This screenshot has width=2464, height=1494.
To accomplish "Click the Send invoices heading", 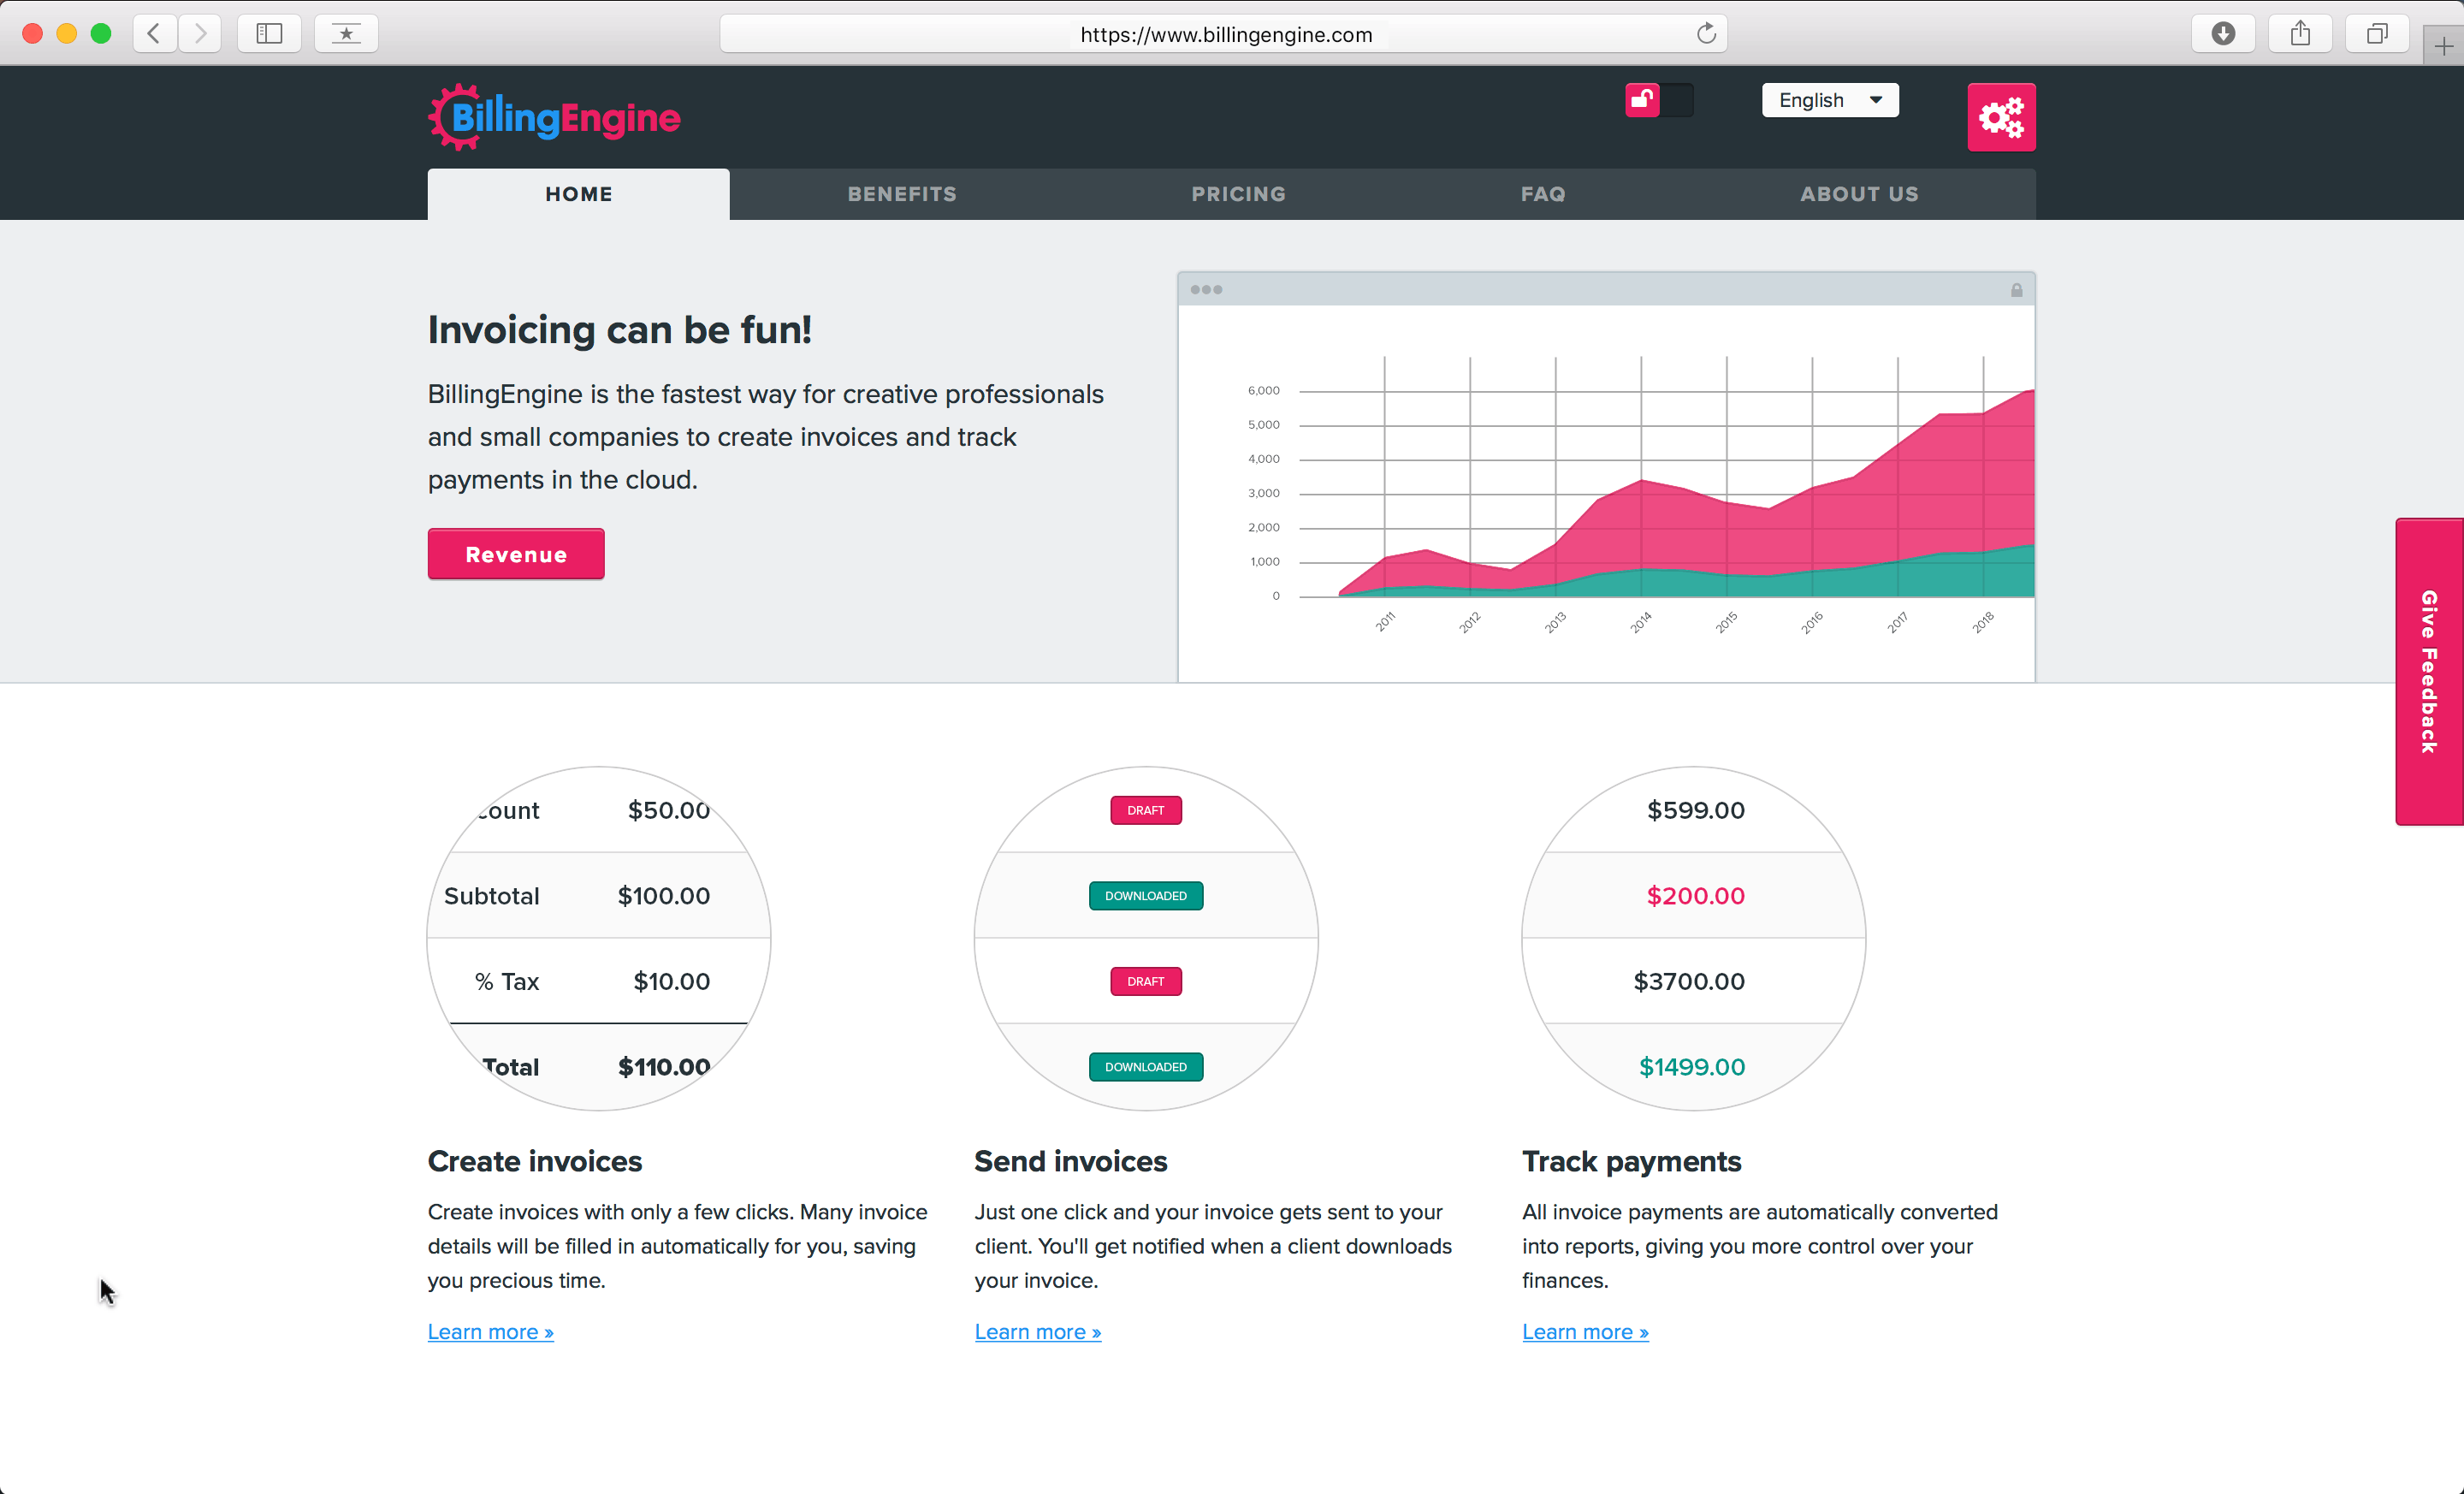I will 1071,1161.
